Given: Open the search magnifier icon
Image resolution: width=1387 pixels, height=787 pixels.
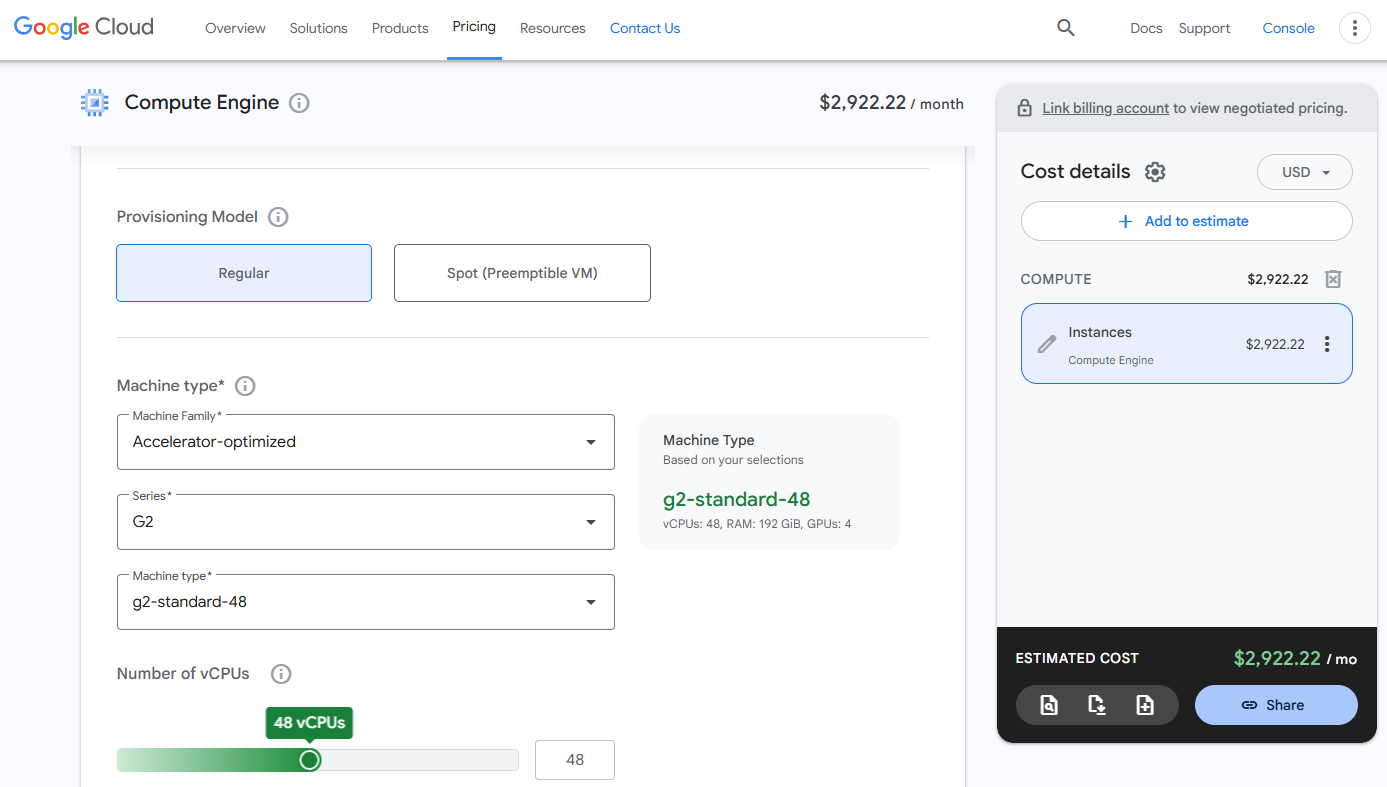Looking at the screenshot, I should click(x=1066, y=28).
